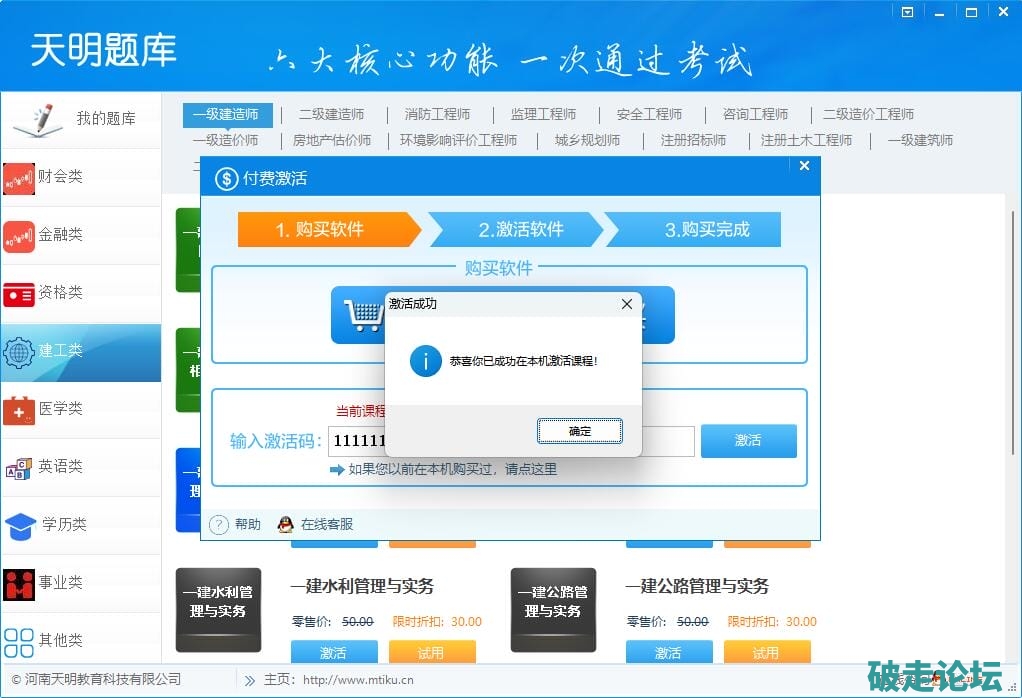Select the 消防工程师 tab
This screenshot has width=1022, height=698.
(437, 114)
